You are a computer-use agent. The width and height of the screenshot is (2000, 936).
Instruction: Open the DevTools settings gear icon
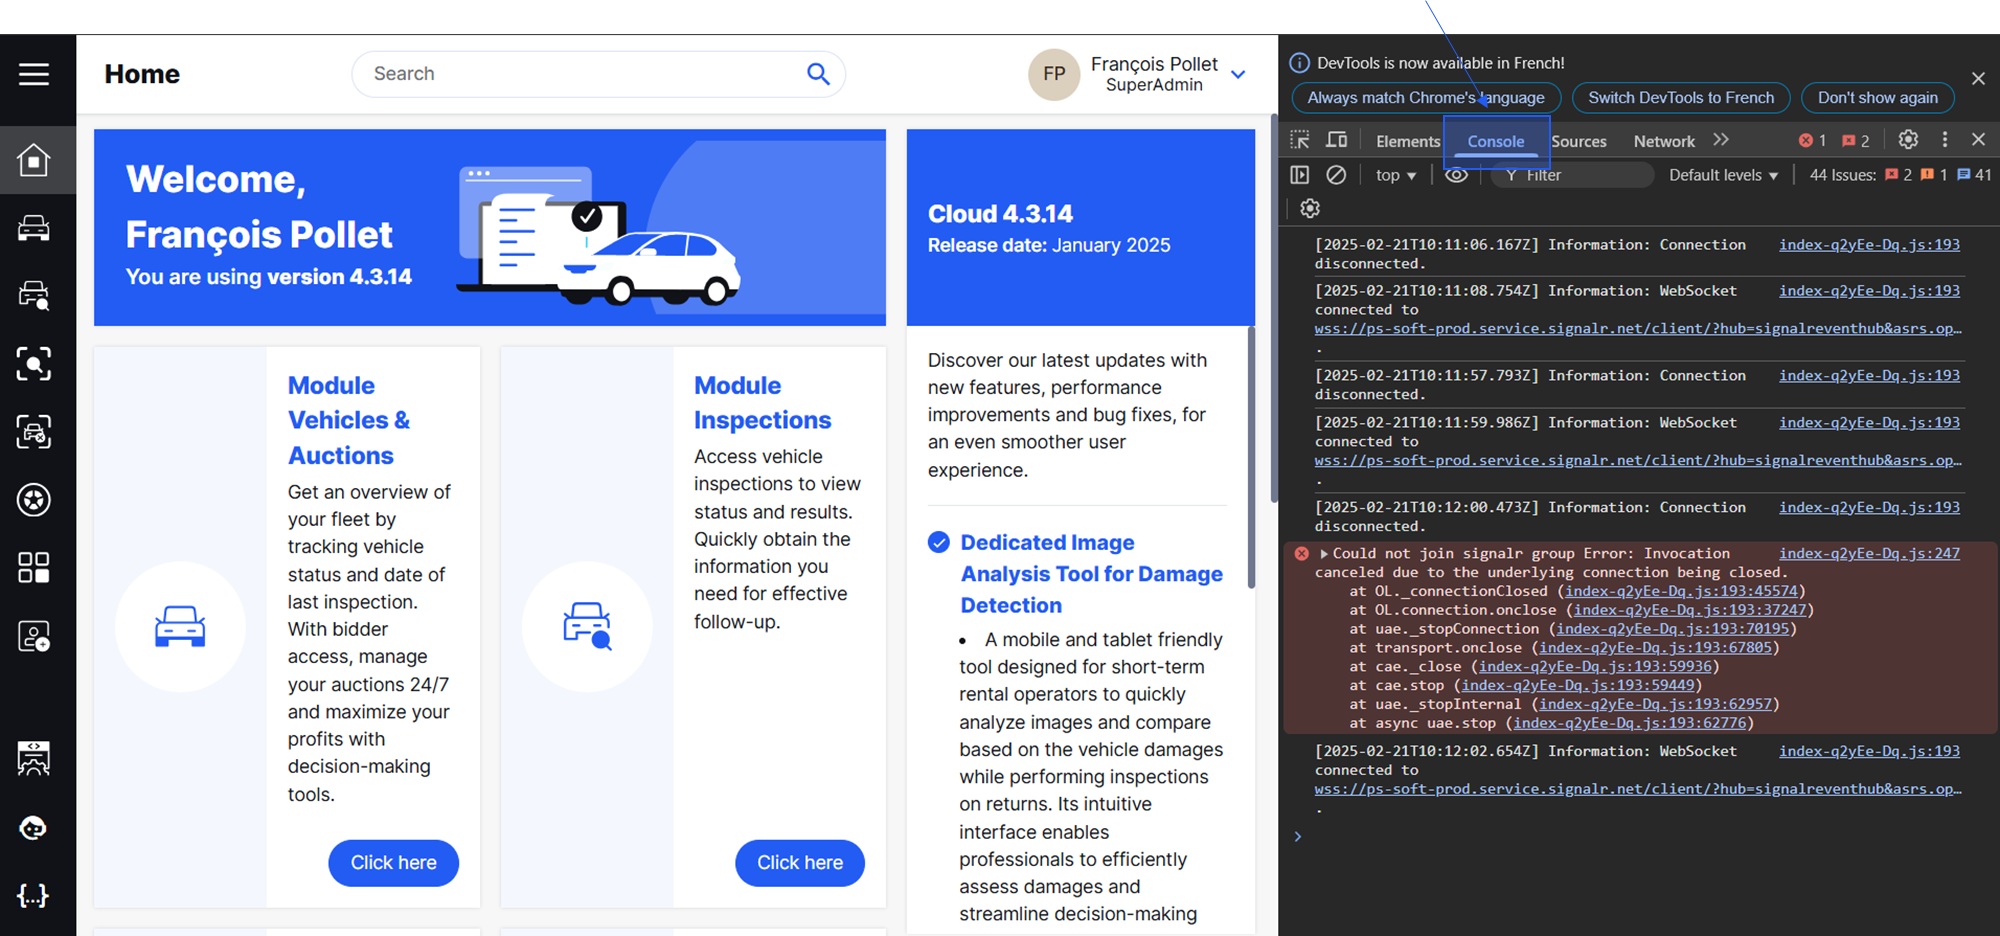[1908, 140]
